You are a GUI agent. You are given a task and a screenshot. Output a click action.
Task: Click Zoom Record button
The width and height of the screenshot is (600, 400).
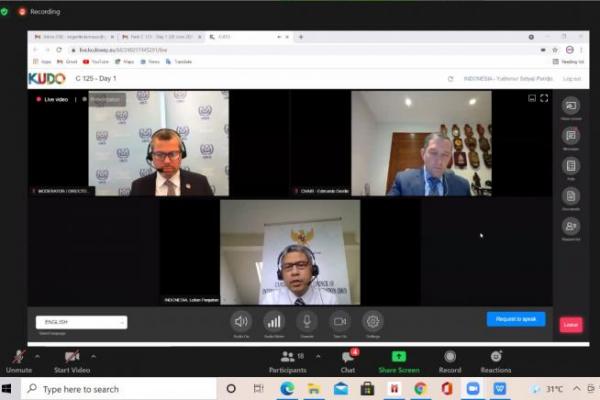pos(450,362)
